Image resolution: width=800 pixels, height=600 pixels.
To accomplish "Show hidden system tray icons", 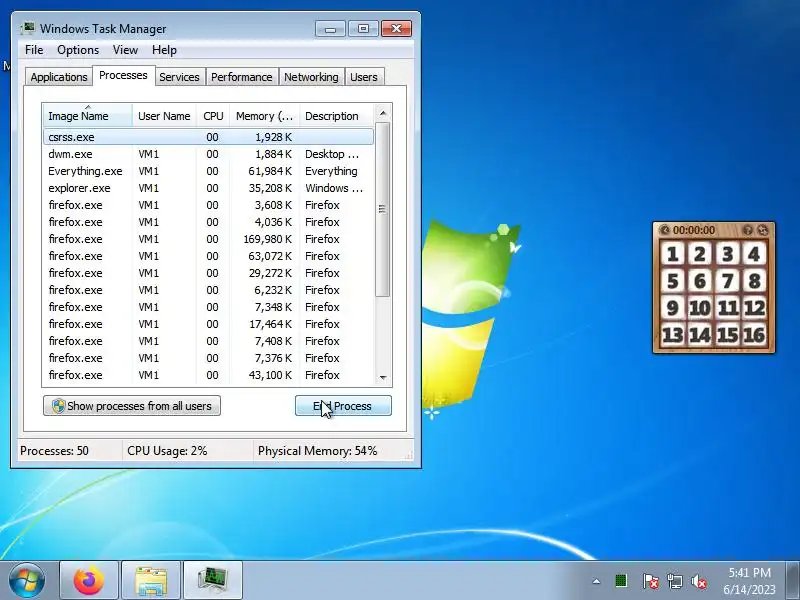I will (x=596, y=581).
